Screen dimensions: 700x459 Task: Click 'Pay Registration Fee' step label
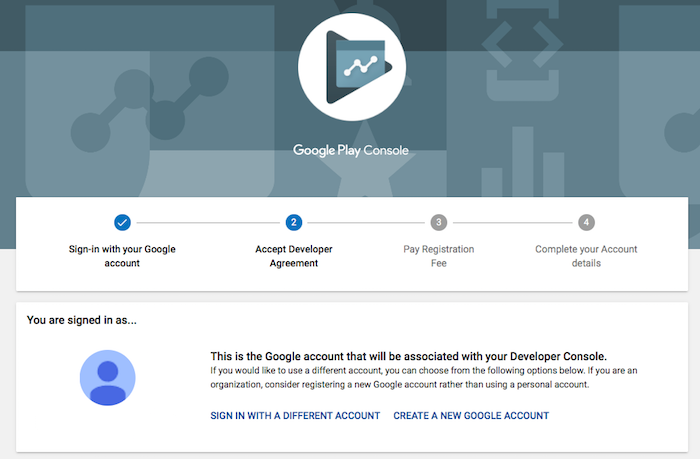[x=439, y=256]
